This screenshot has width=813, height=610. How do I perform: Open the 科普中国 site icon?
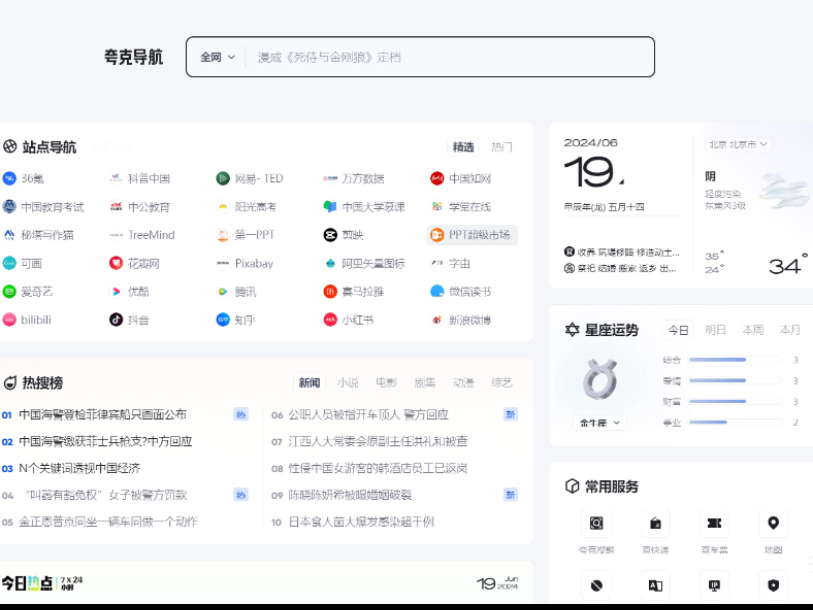(x=116, y=178)
